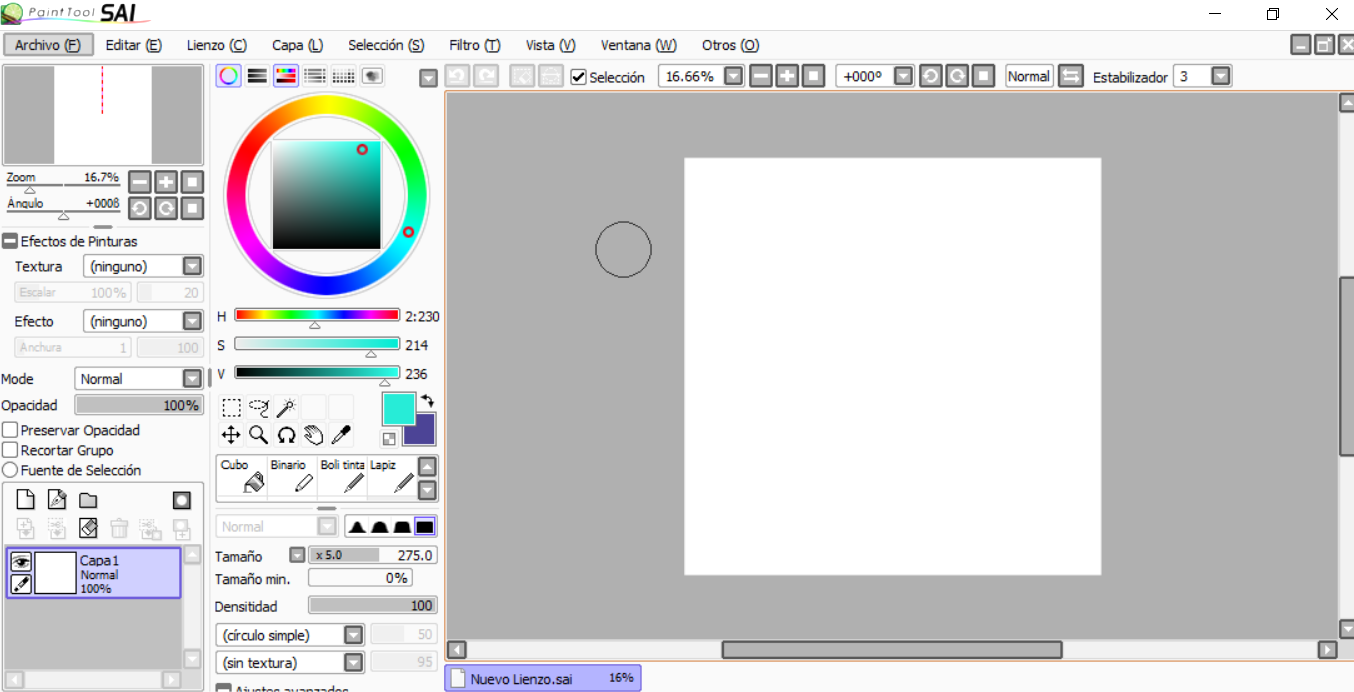Create a new layer folder
This screenshot has height=692, width=1354.
pos(88,500)
